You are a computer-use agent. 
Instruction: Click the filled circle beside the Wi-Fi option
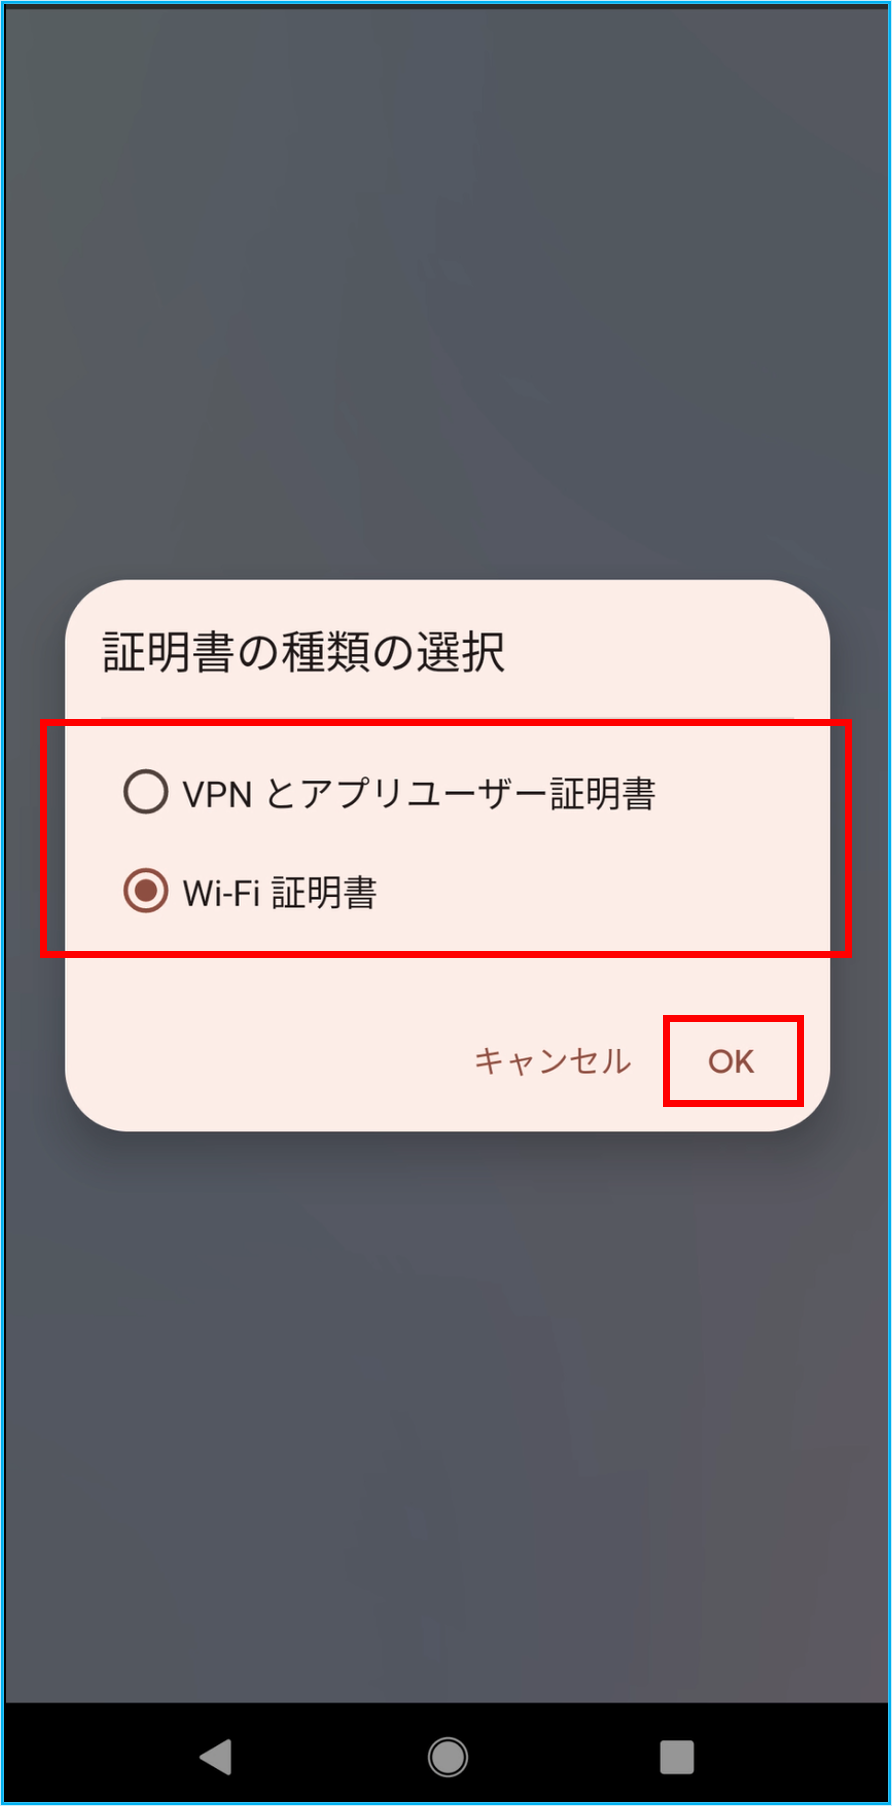pyautogui.click(x=145, y=891)
